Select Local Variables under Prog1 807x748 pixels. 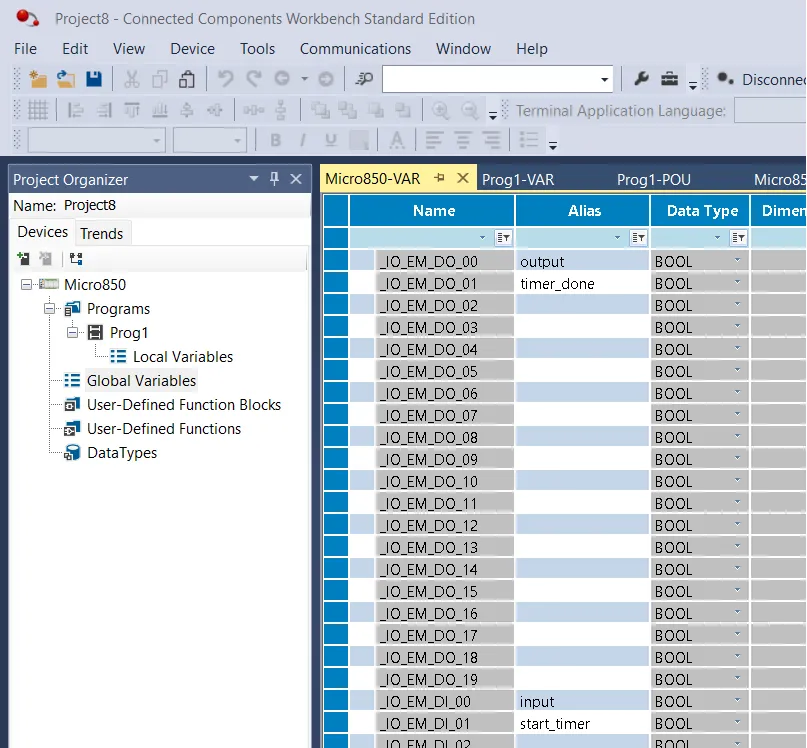click(x=183, y=357)
